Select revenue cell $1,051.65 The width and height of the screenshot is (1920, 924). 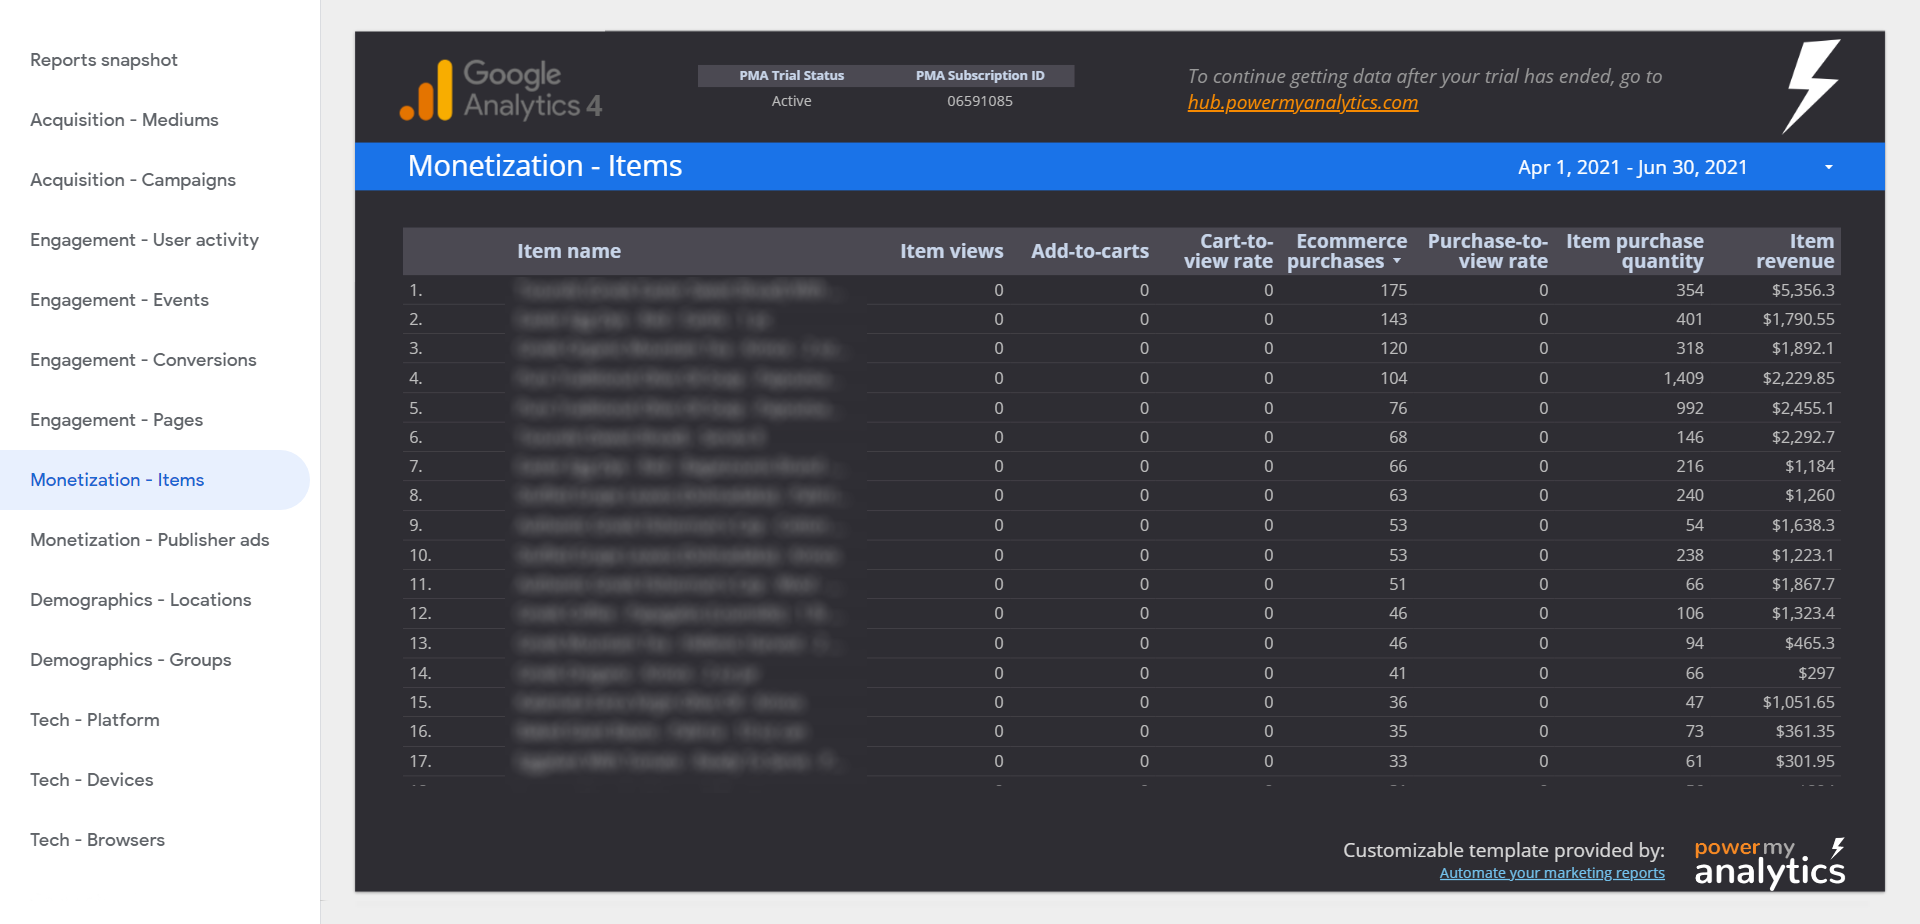[1798, 702]
